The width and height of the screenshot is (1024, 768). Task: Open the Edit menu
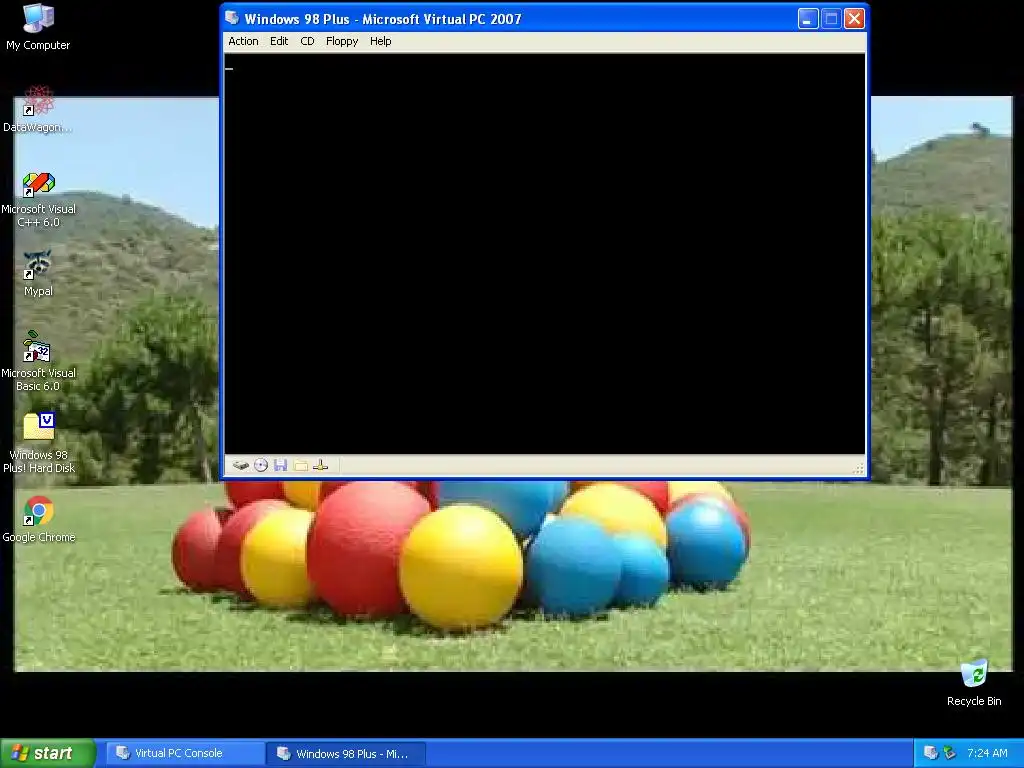point(279,41)
